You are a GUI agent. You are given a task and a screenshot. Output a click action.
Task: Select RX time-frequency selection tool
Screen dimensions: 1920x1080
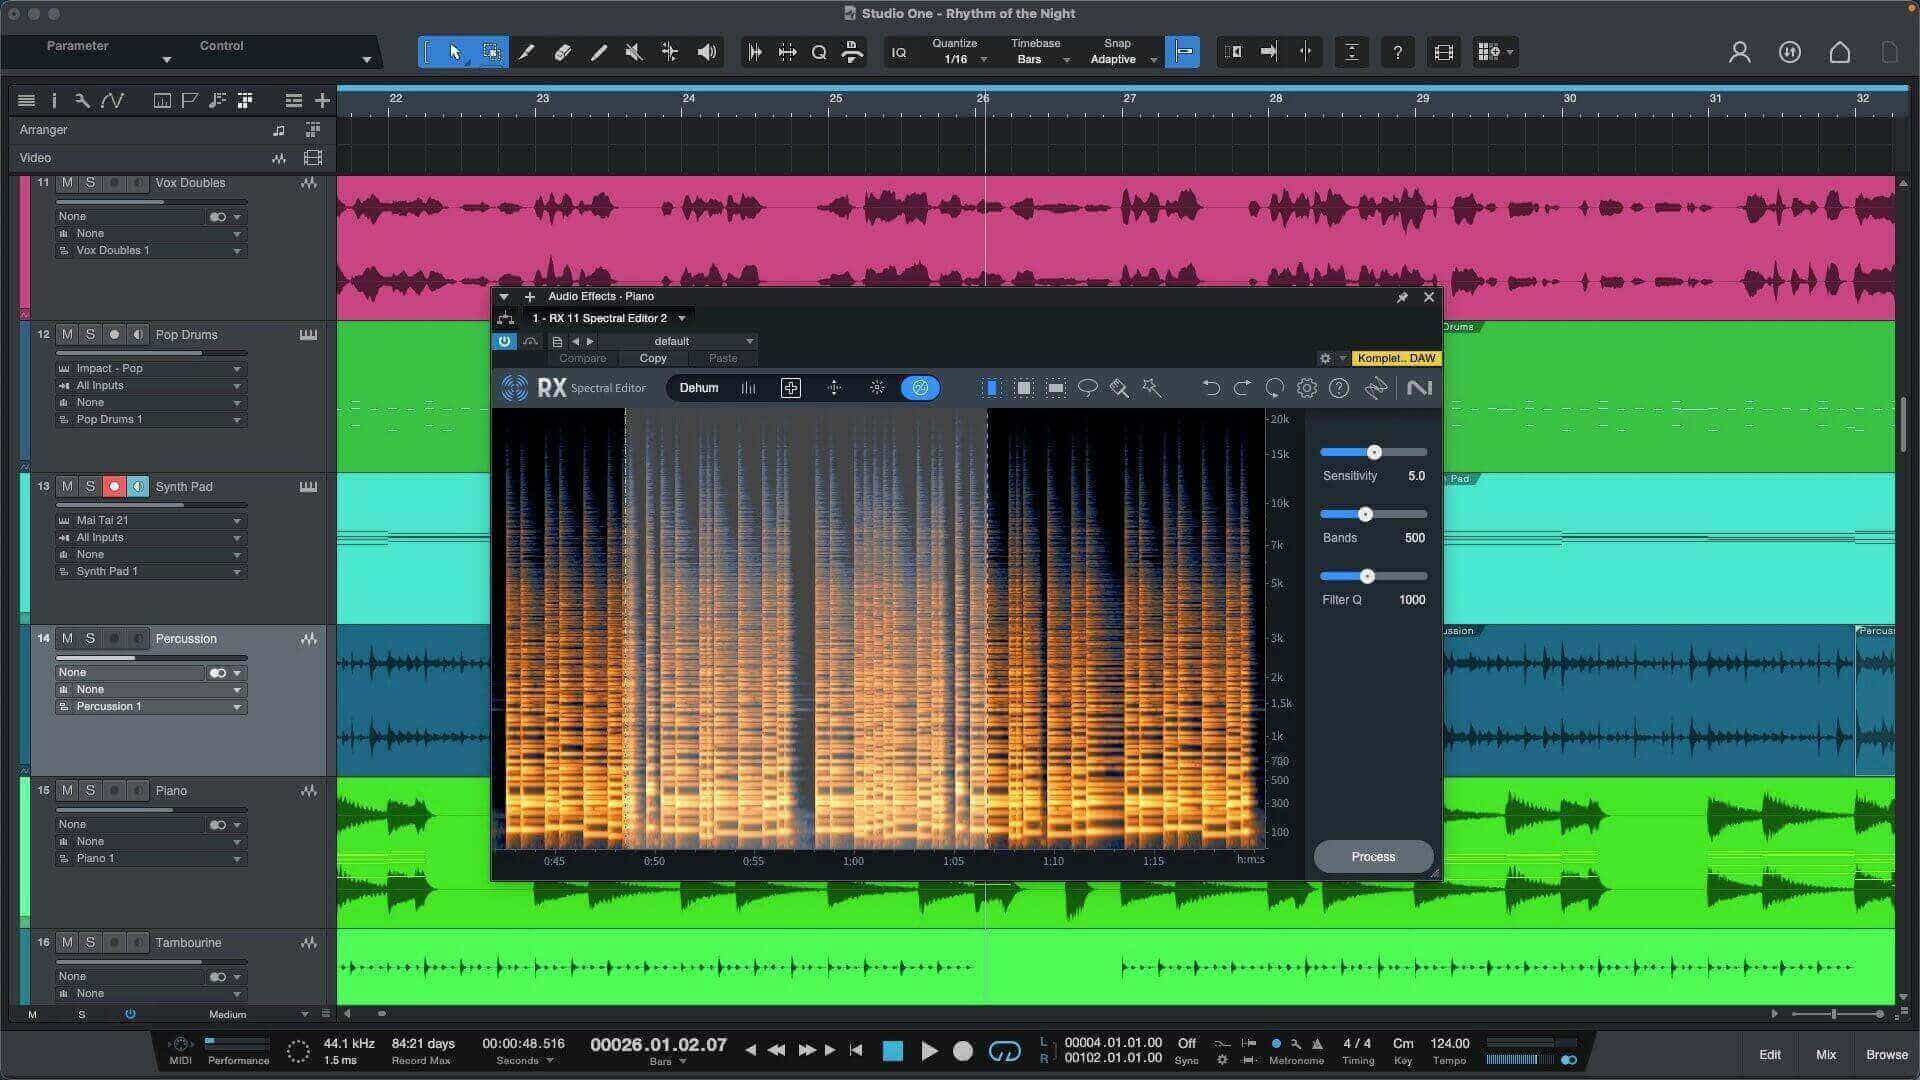[1024, 388]
